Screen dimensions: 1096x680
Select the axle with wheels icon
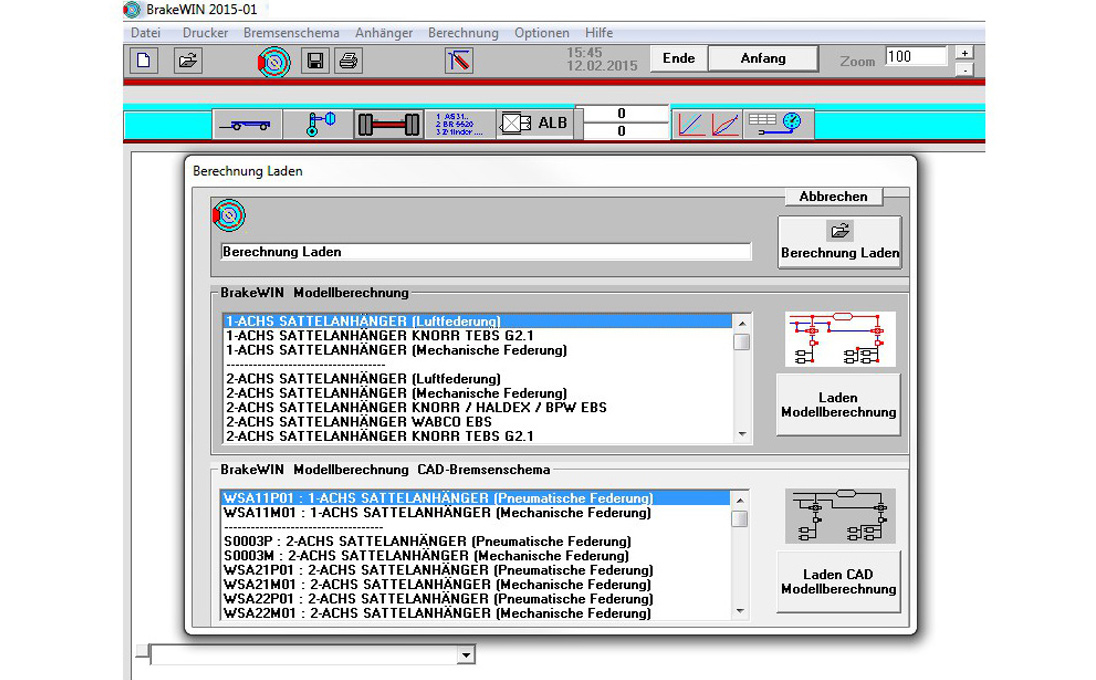click(x=389, y=124)
